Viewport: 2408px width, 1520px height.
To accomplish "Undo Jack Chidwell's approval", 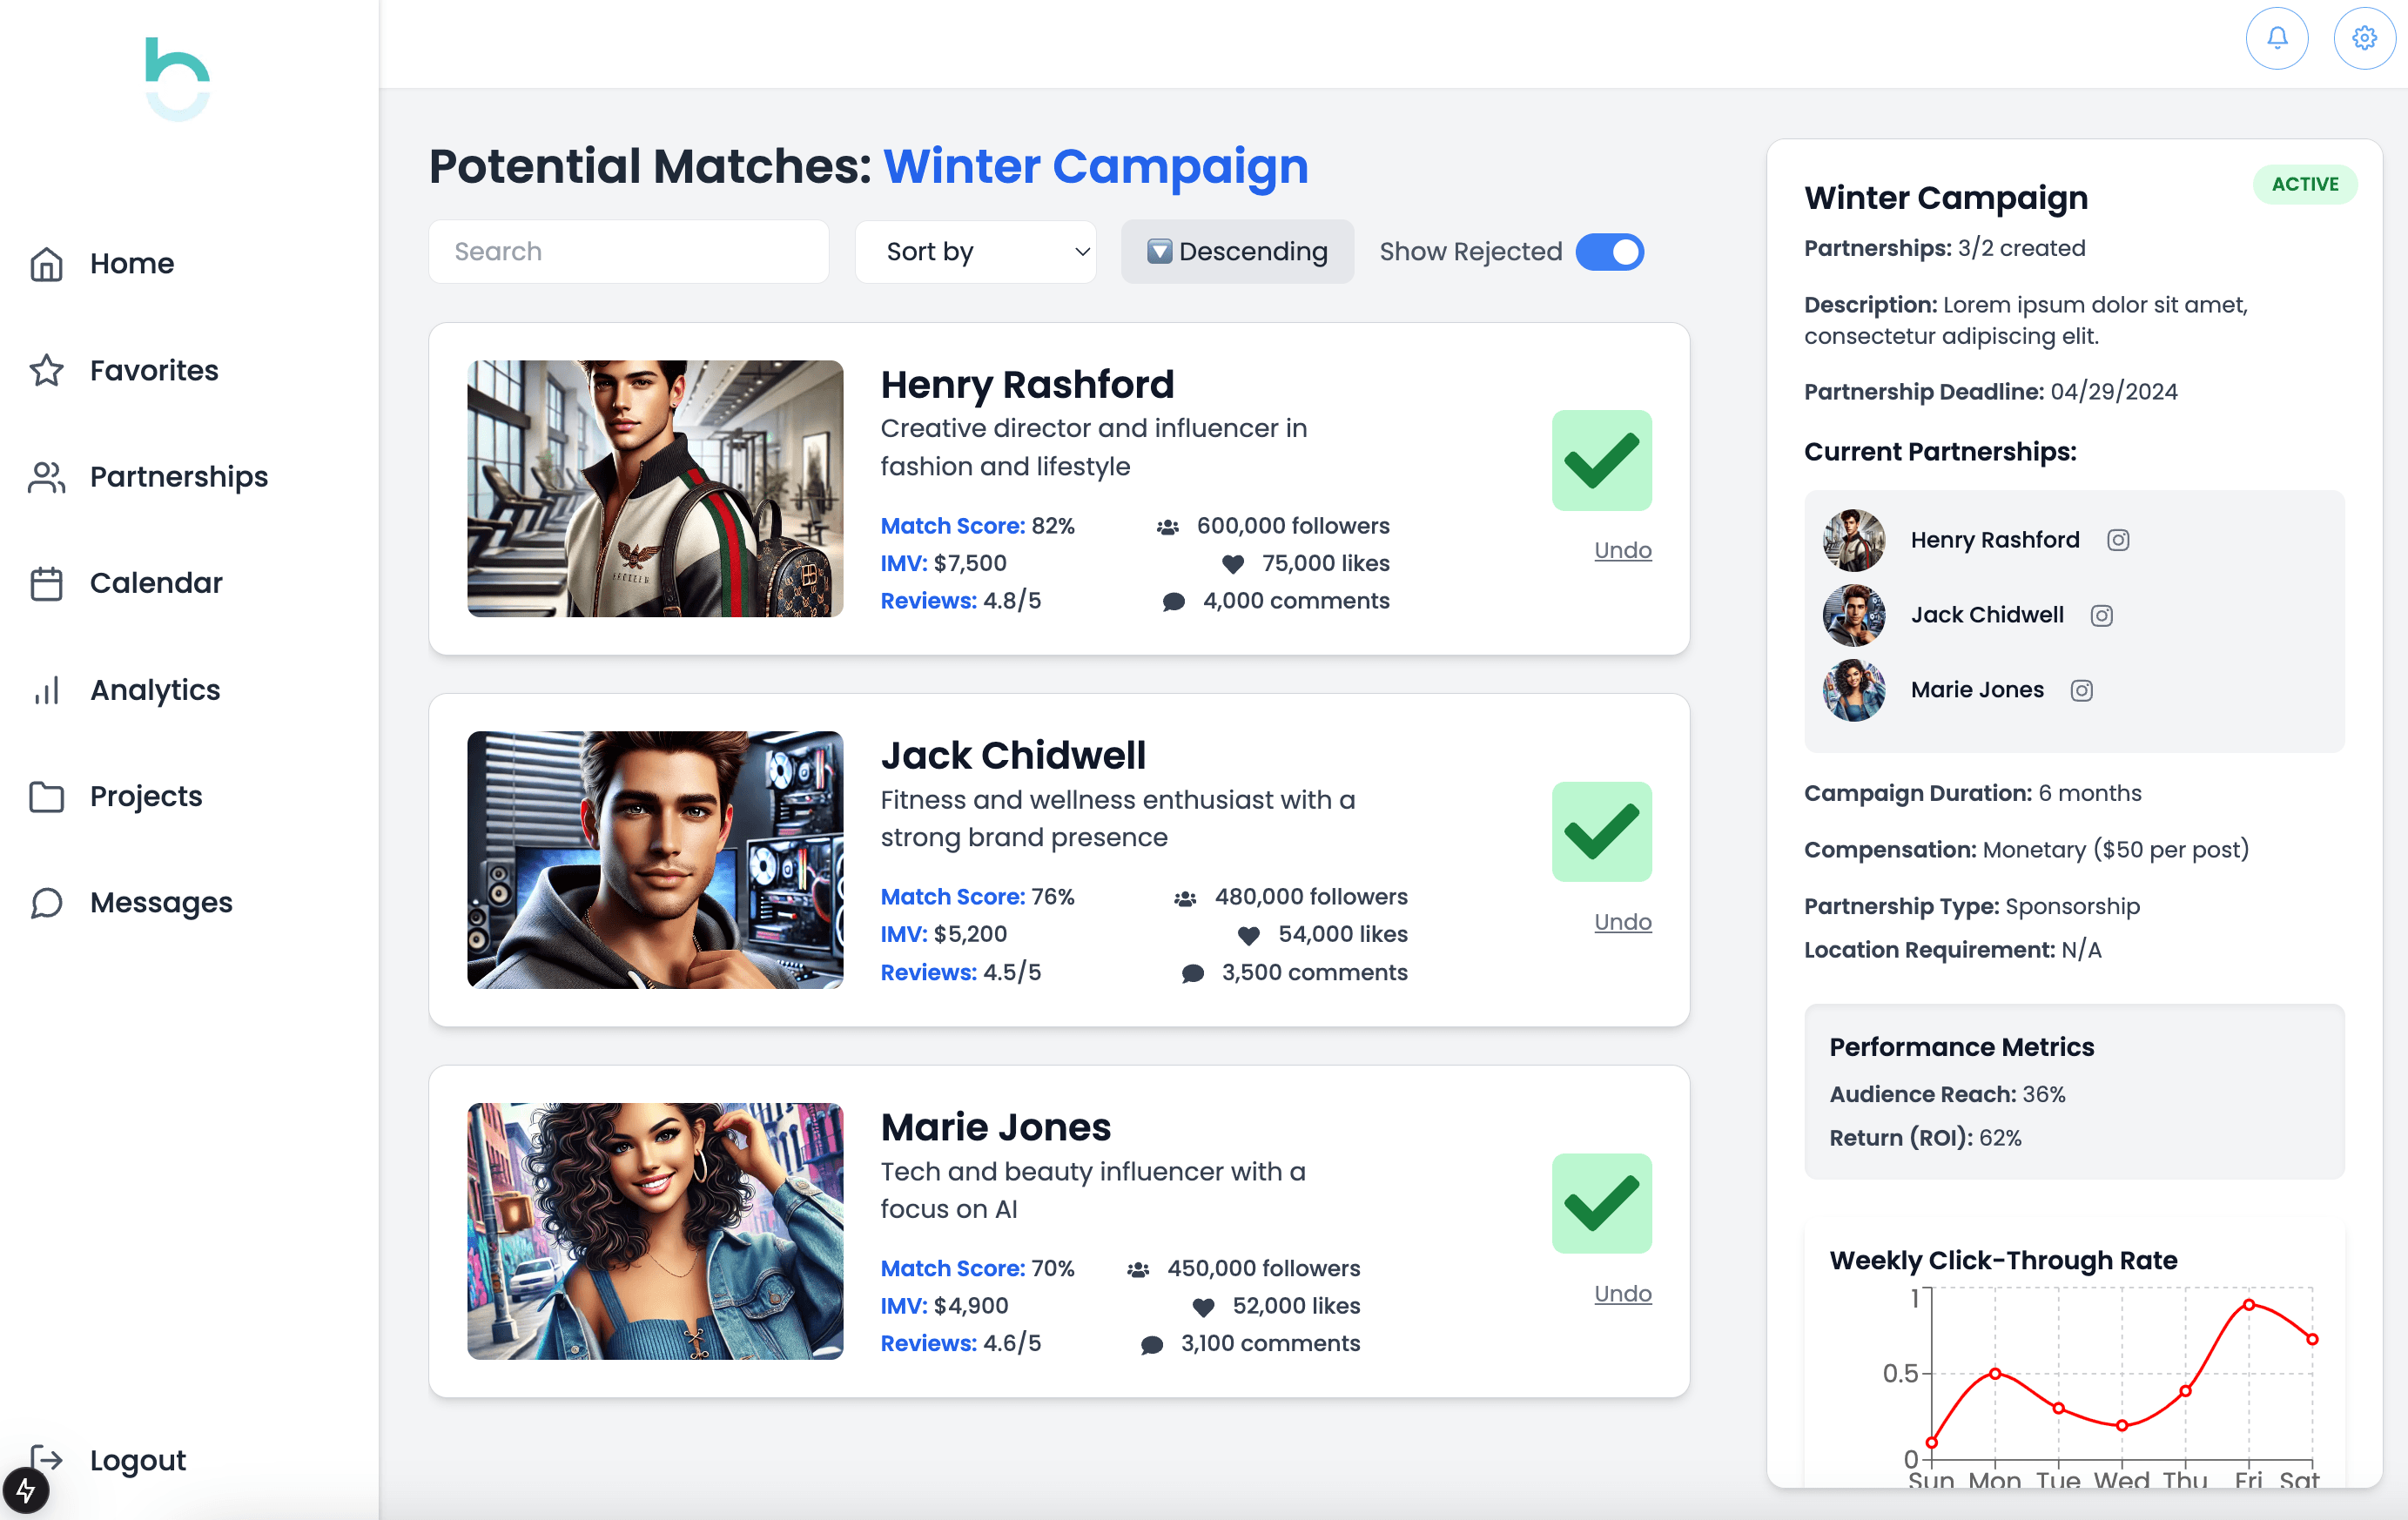I will pyautogui.click(x=1622, y=921).
